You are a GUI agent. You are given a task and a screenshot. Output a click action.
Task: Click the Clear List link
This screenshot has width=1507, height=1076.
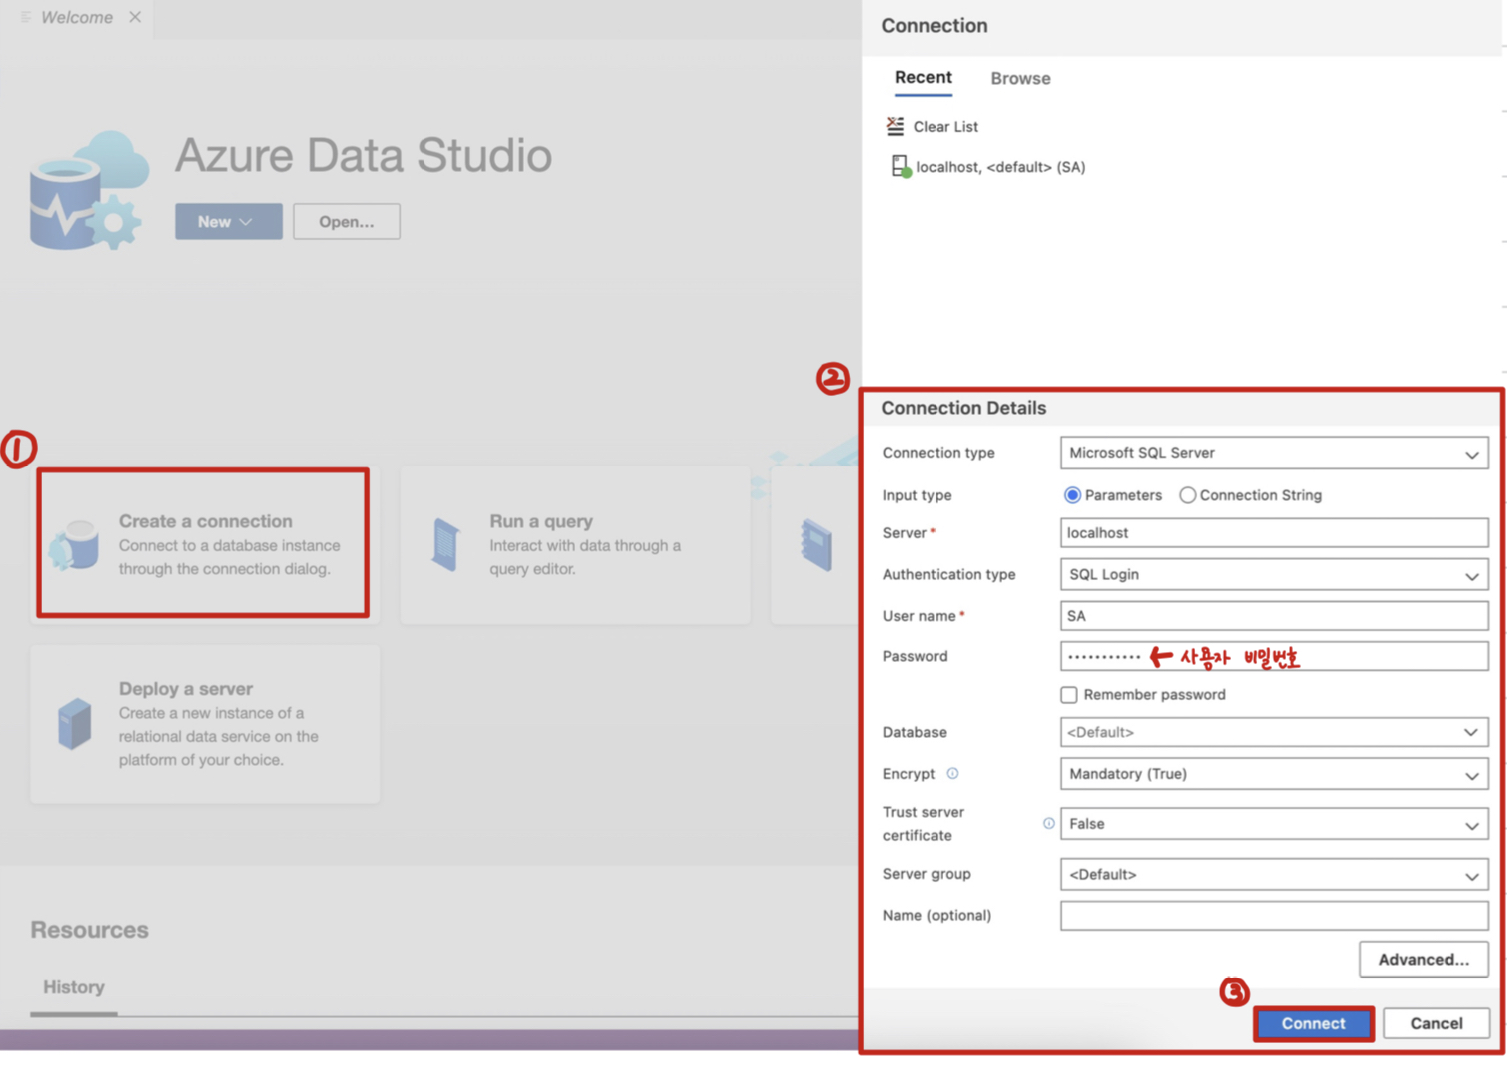945,127
